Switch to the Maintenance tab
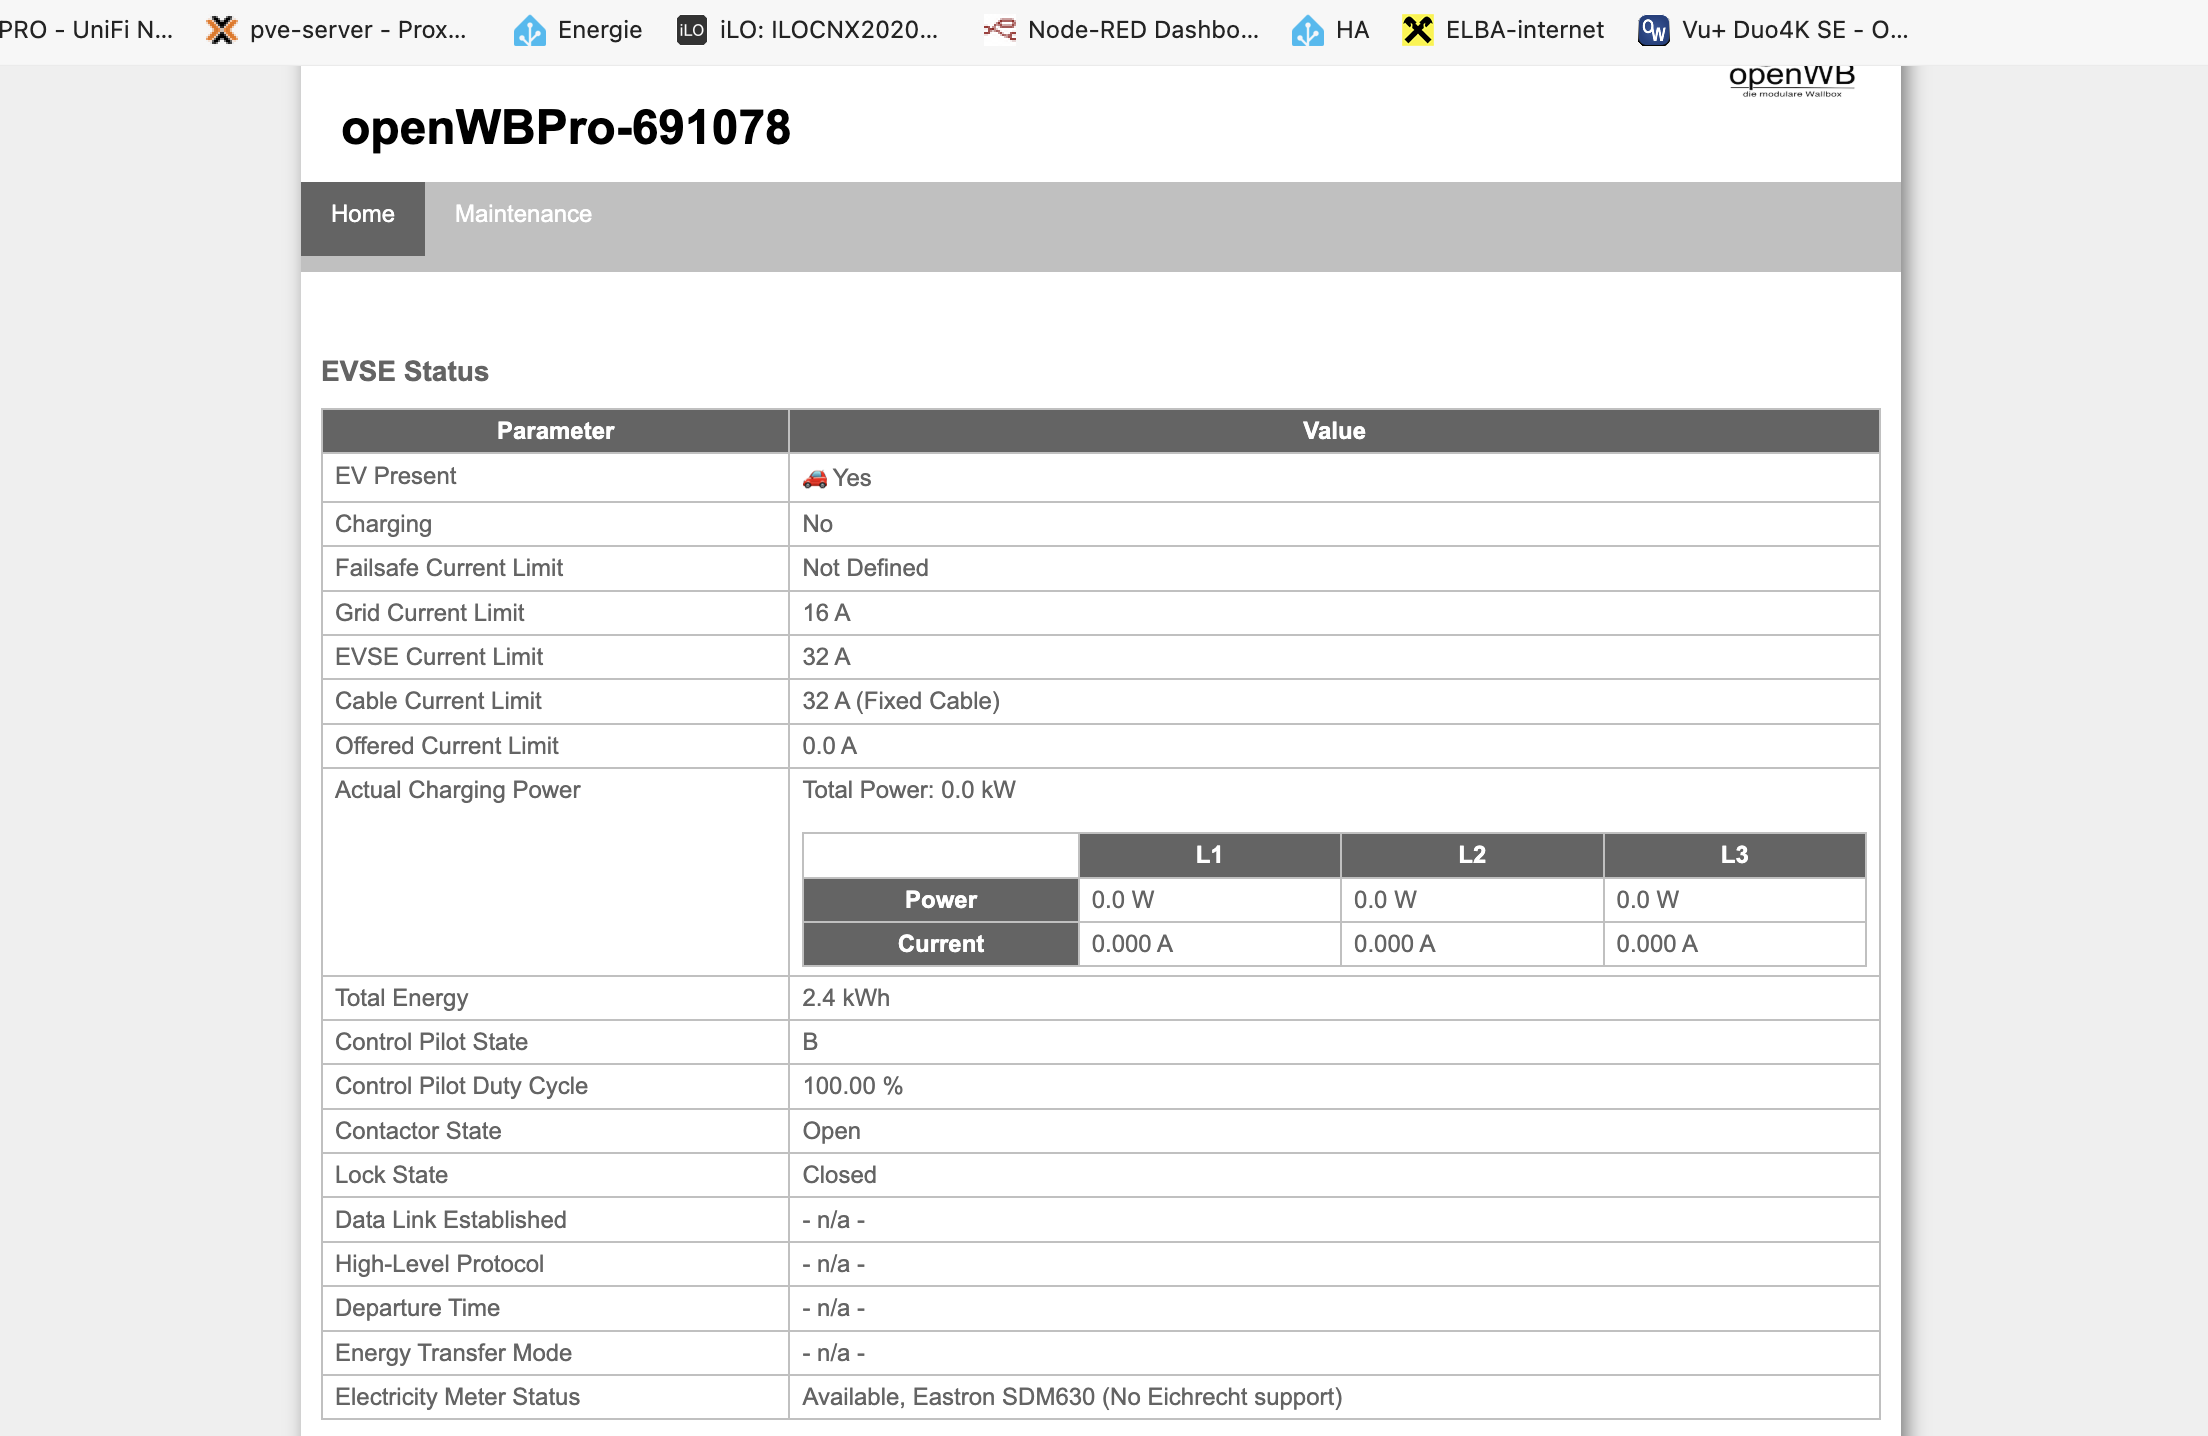The image size is (2208, 1436). [x=523, y=214]
